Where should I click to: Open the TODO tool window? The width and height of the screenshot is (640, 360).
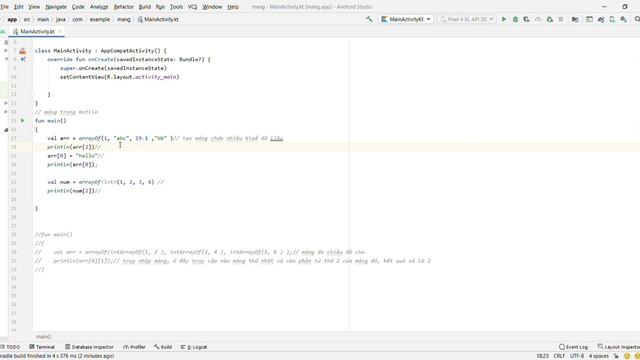point(11,347)
